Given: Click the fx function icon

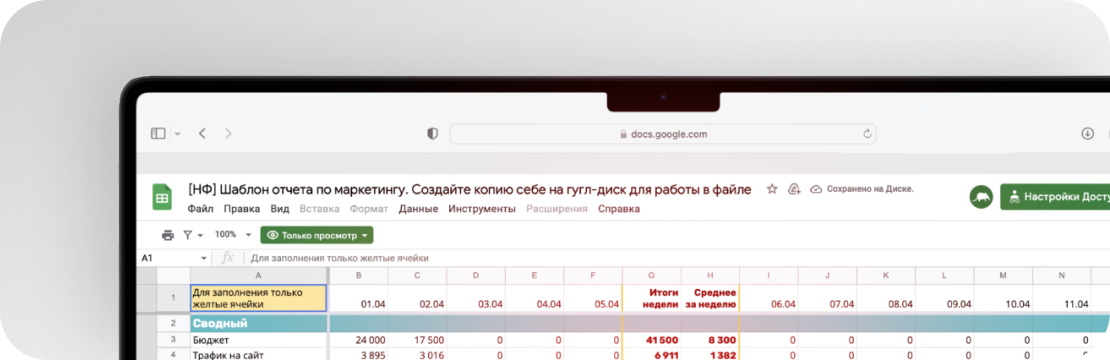Looking at the screenshot, I should click(x=227, y=258).
